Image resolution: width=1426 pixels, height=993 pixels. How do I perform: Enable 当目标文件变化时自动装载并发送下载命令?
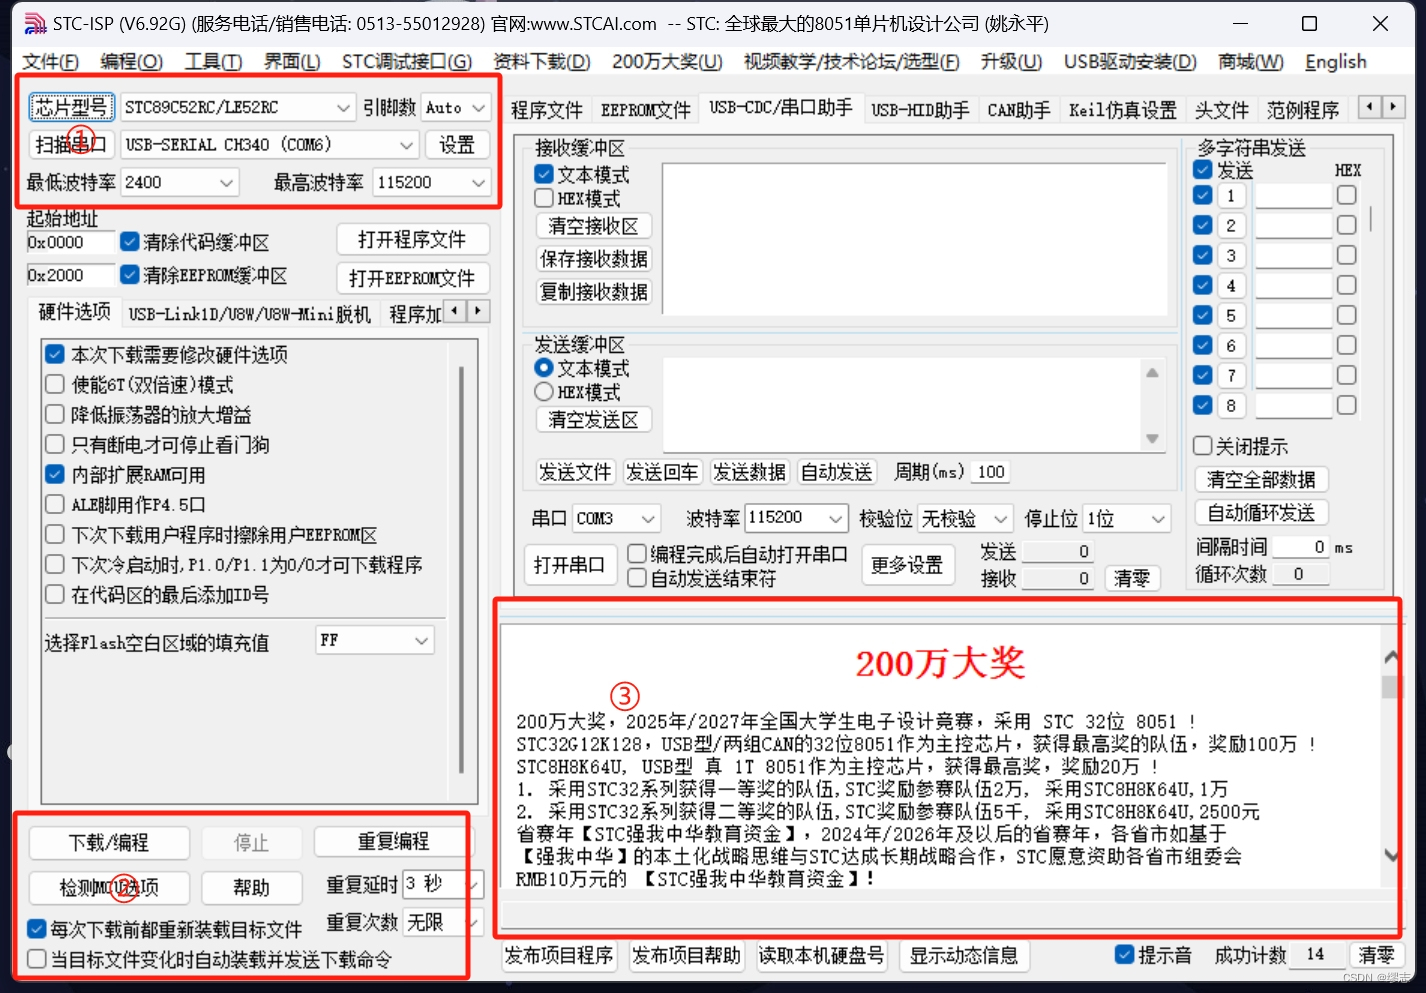click(37, 959)
